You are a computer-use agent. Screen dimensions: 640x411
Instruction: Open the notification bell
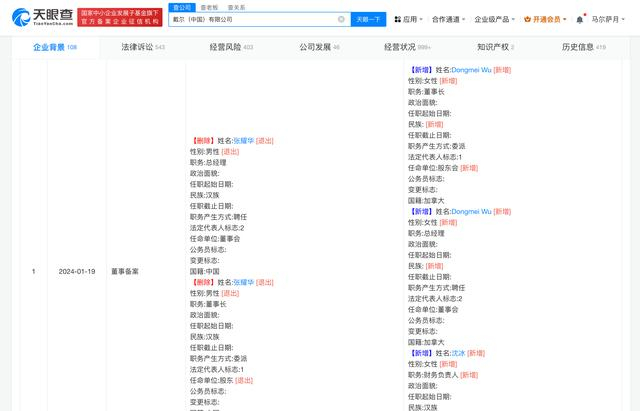[580, 19]
